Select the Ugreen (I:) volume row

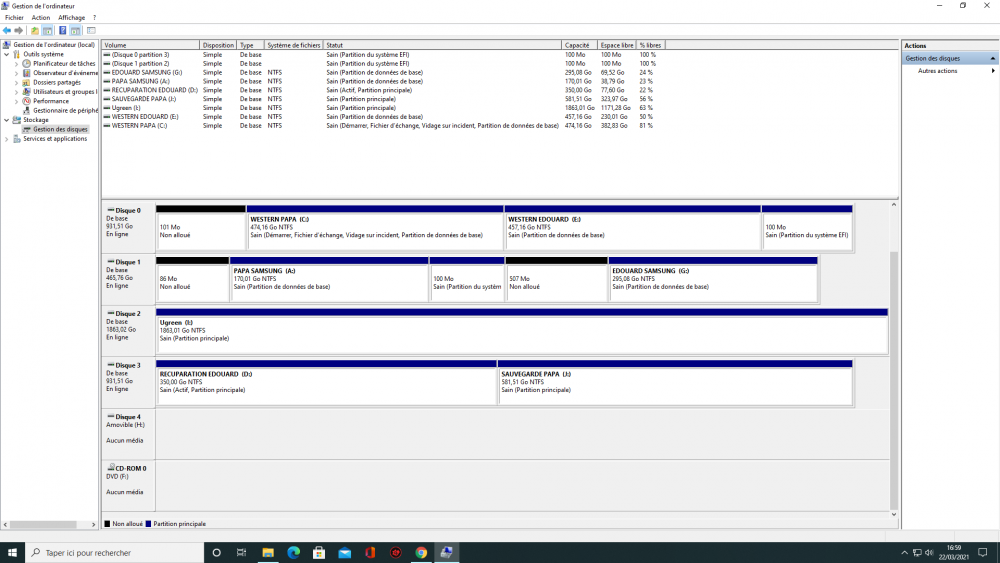click(x=126, y=108)
